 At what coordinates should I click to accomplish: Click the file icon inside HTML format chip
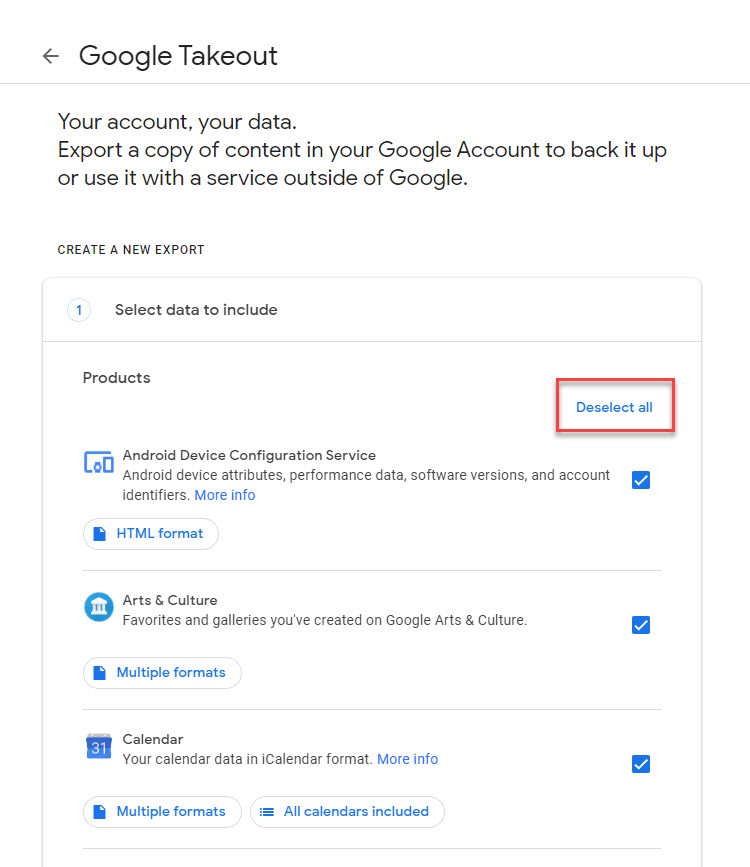pyautogui.click(x=101, y=533)
